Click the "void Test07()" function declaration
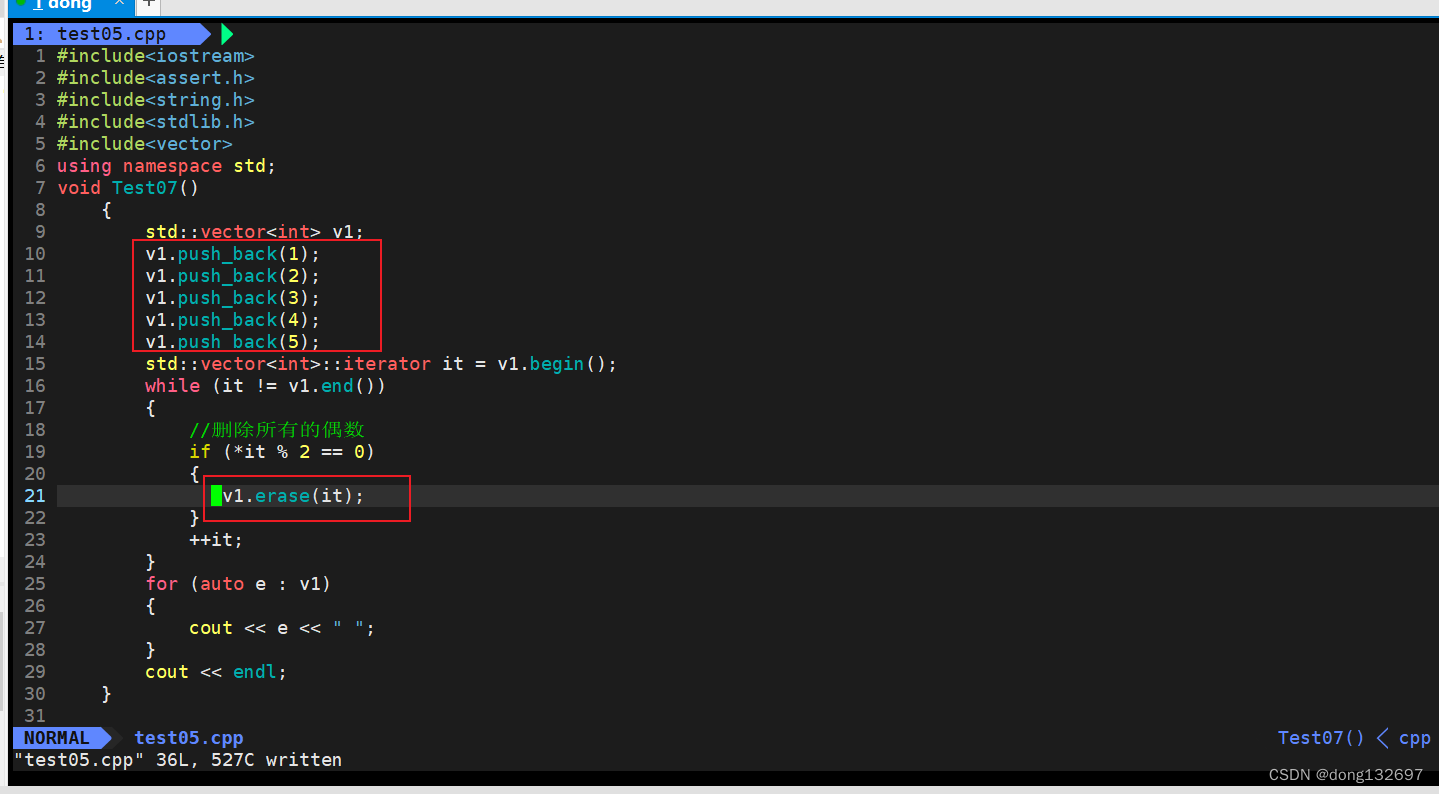The width and height of the screenshot is (1439, 794). 129,188
